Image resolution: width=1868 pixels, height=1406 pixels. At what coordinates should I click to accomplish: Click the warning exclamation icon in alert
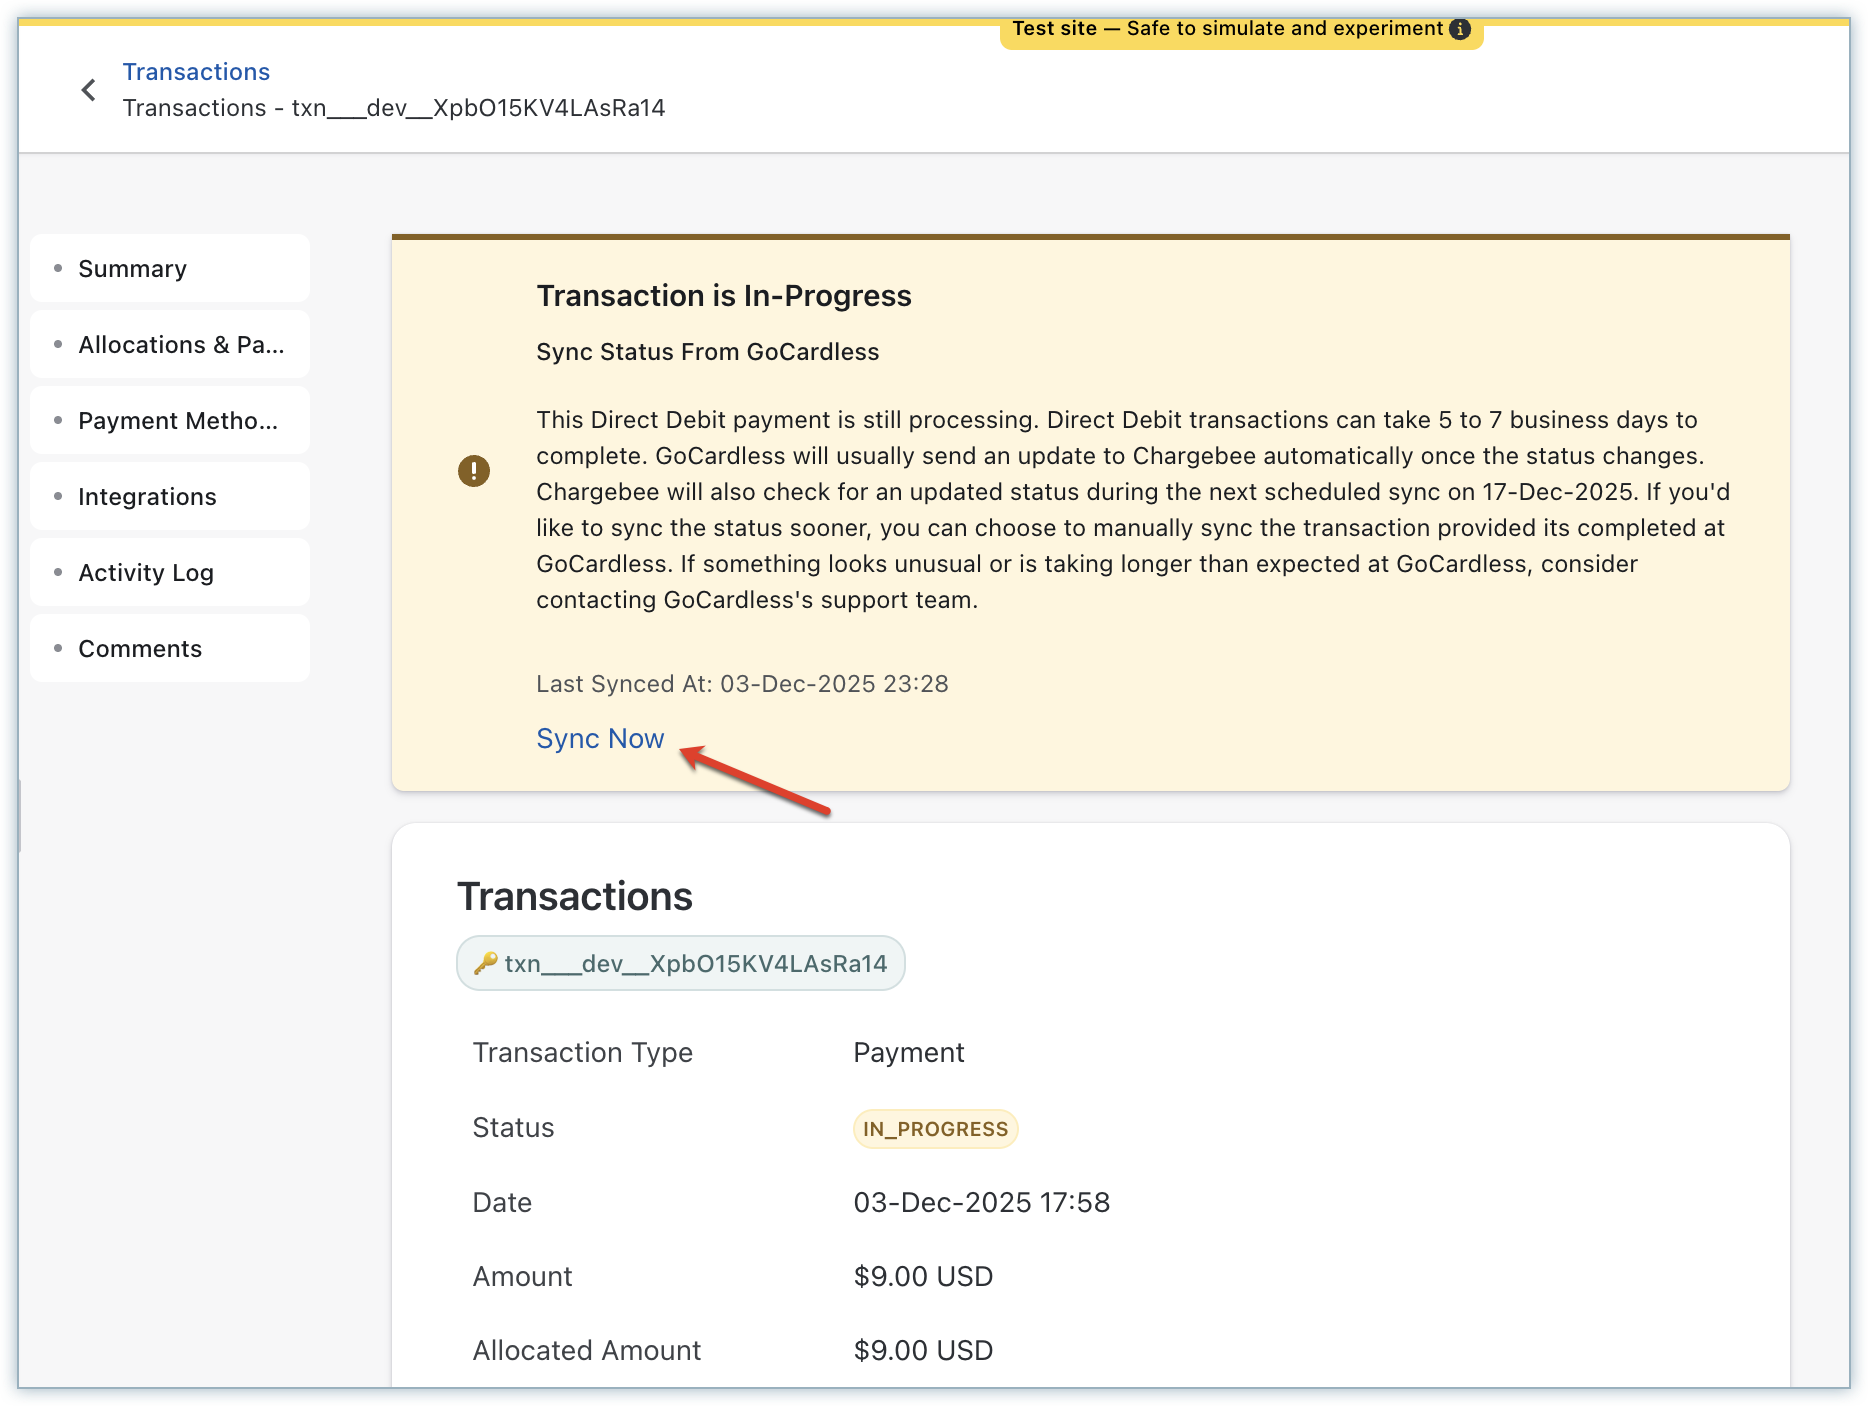tap(474, 470)
